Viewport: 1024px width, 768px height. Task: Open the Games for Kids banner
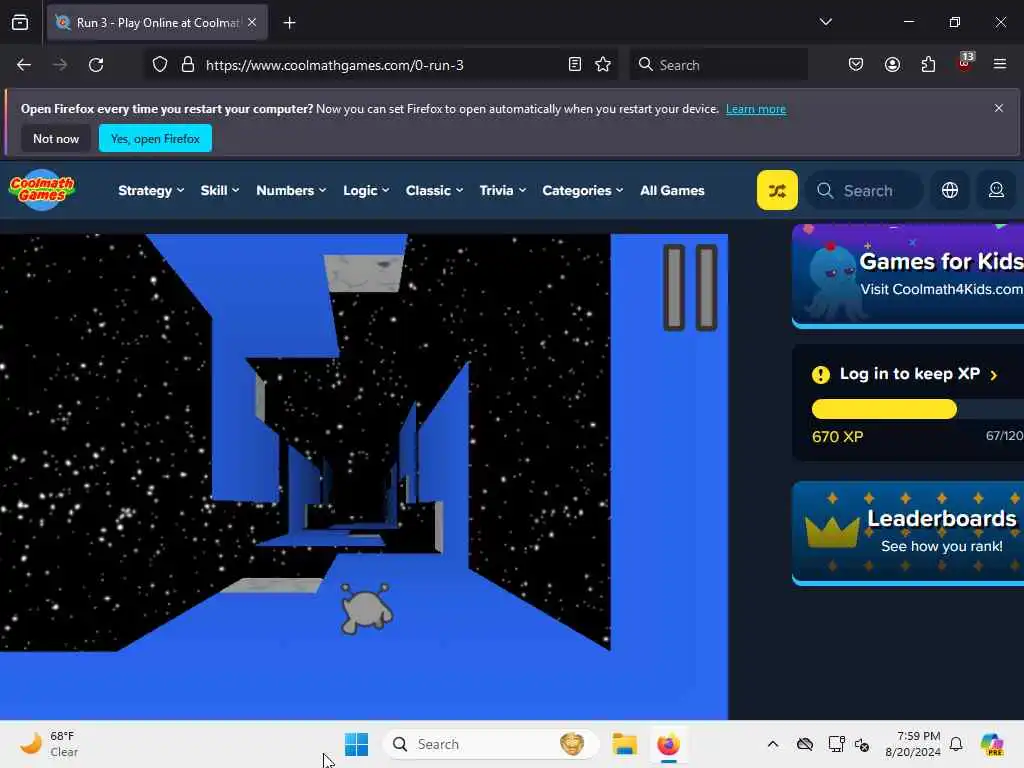(908, 276)
